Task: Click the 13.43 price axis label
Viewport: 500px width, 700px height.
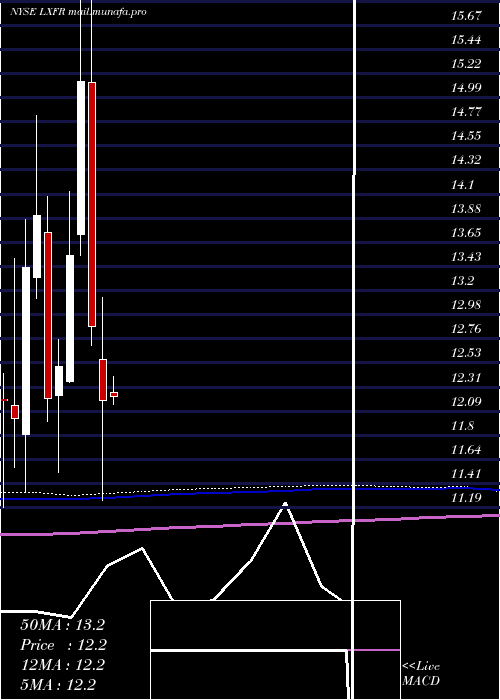Action: pos(466,257)
